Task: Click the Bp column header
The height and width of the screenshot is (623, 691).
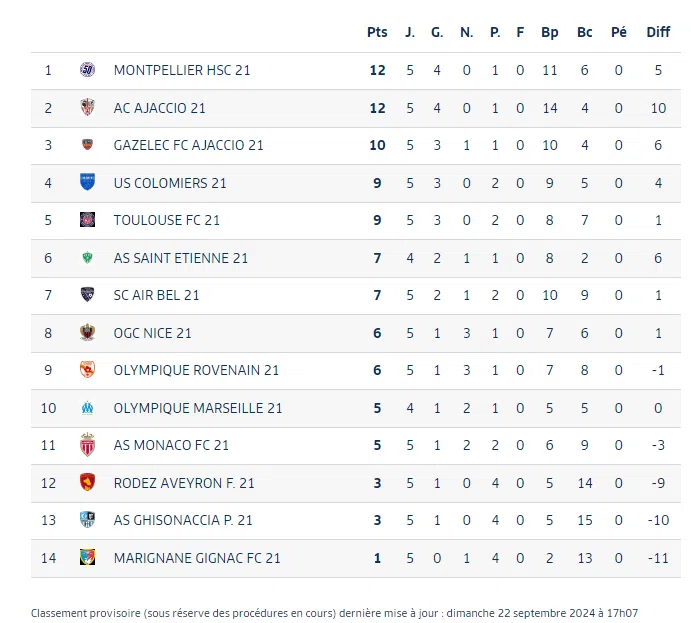Action: click(x=550, y=32)
